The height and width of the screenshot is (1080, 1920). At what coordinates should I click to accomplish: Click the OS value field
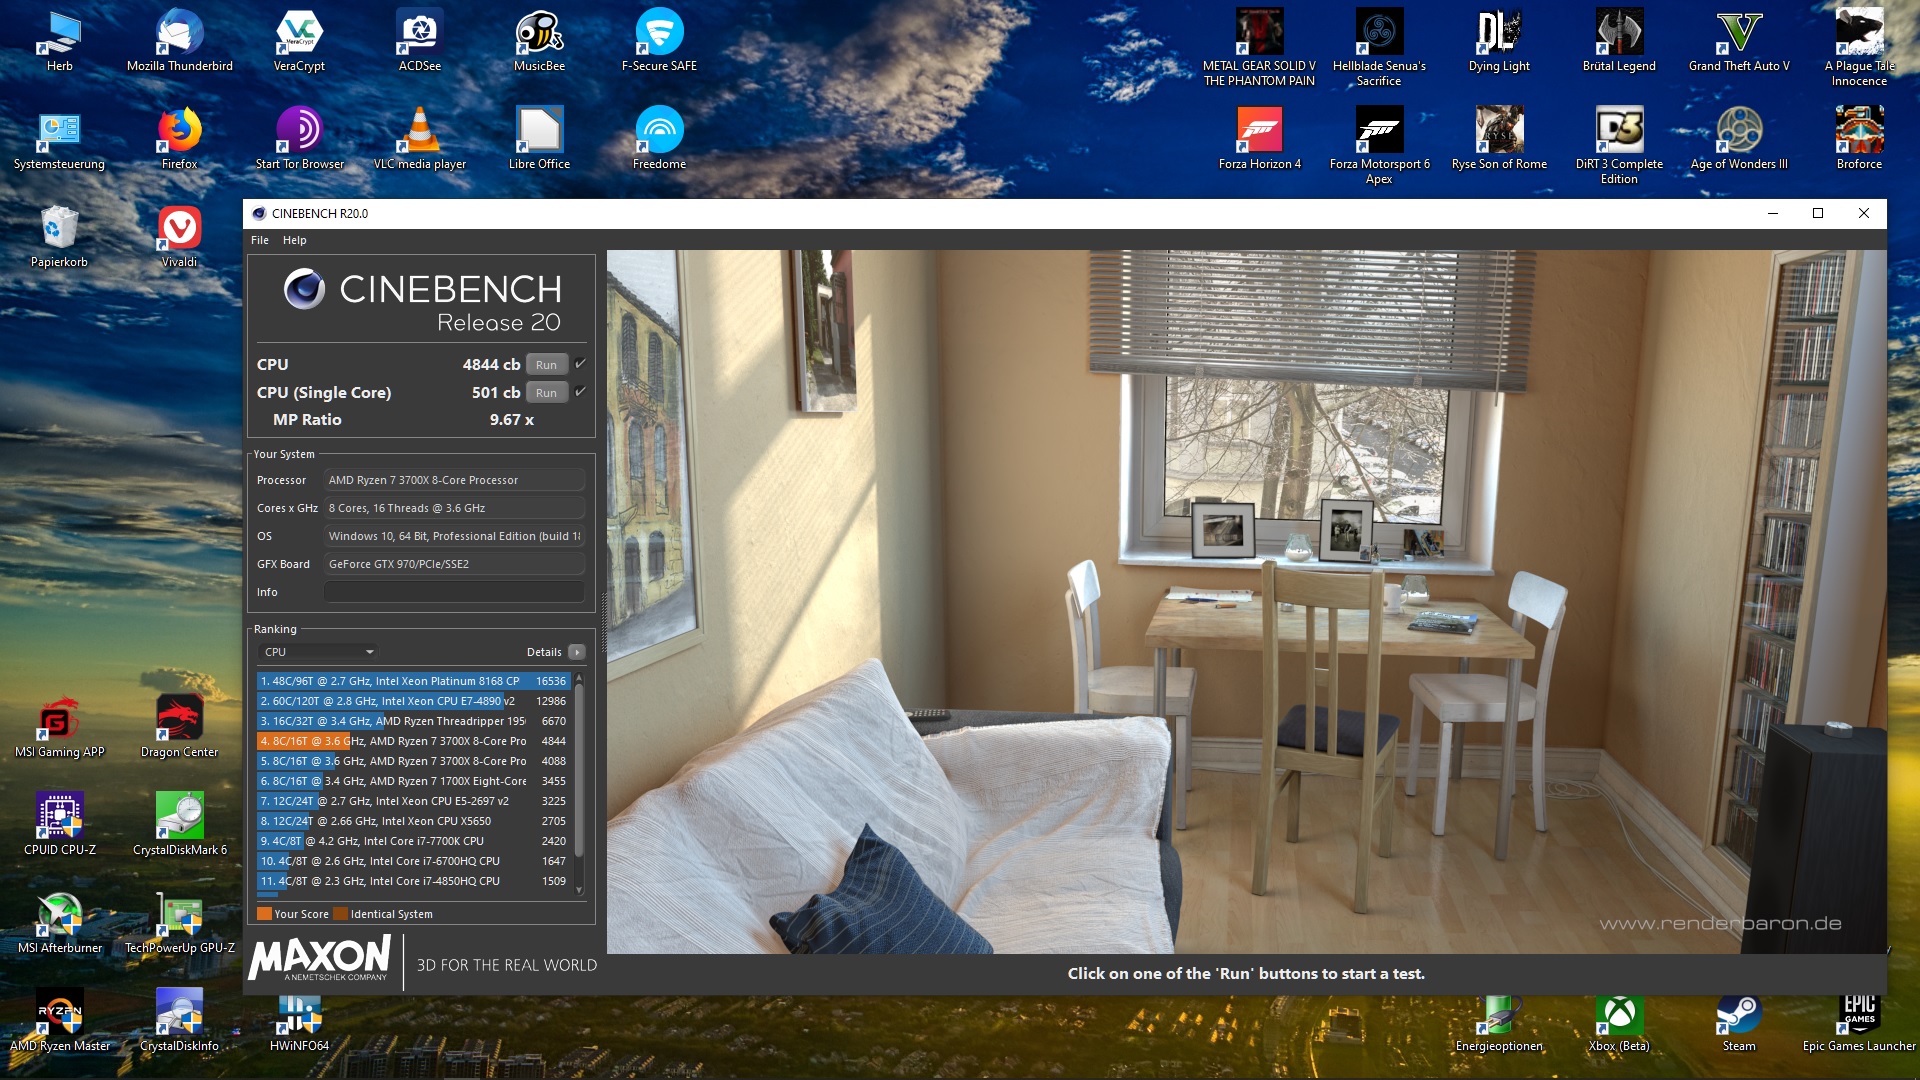pos(454,536)
